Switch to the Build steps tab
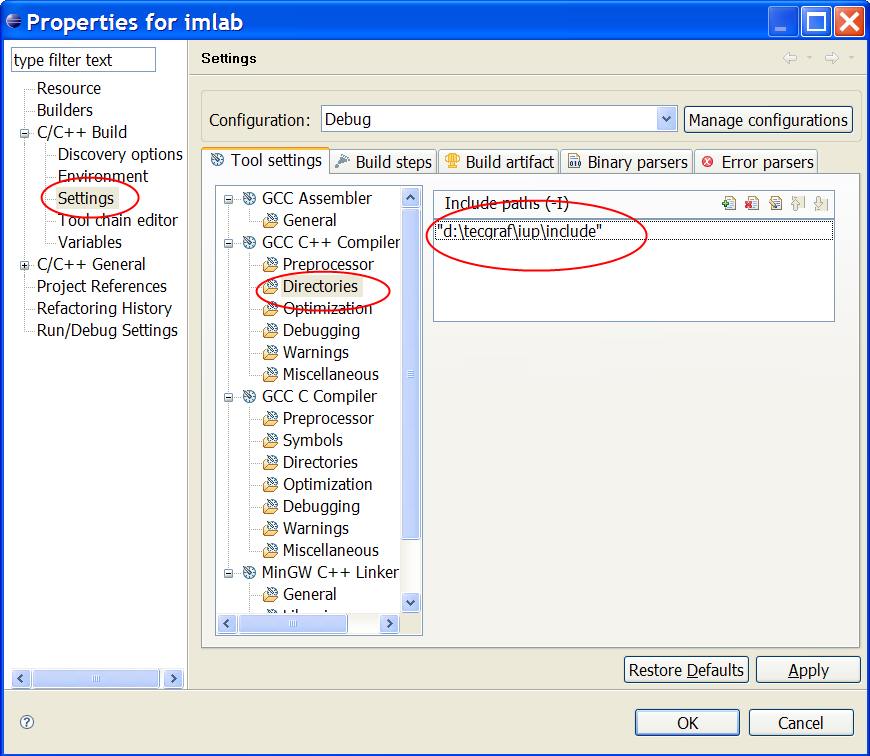This screenshot has height=756, width=870. (384, 162)
